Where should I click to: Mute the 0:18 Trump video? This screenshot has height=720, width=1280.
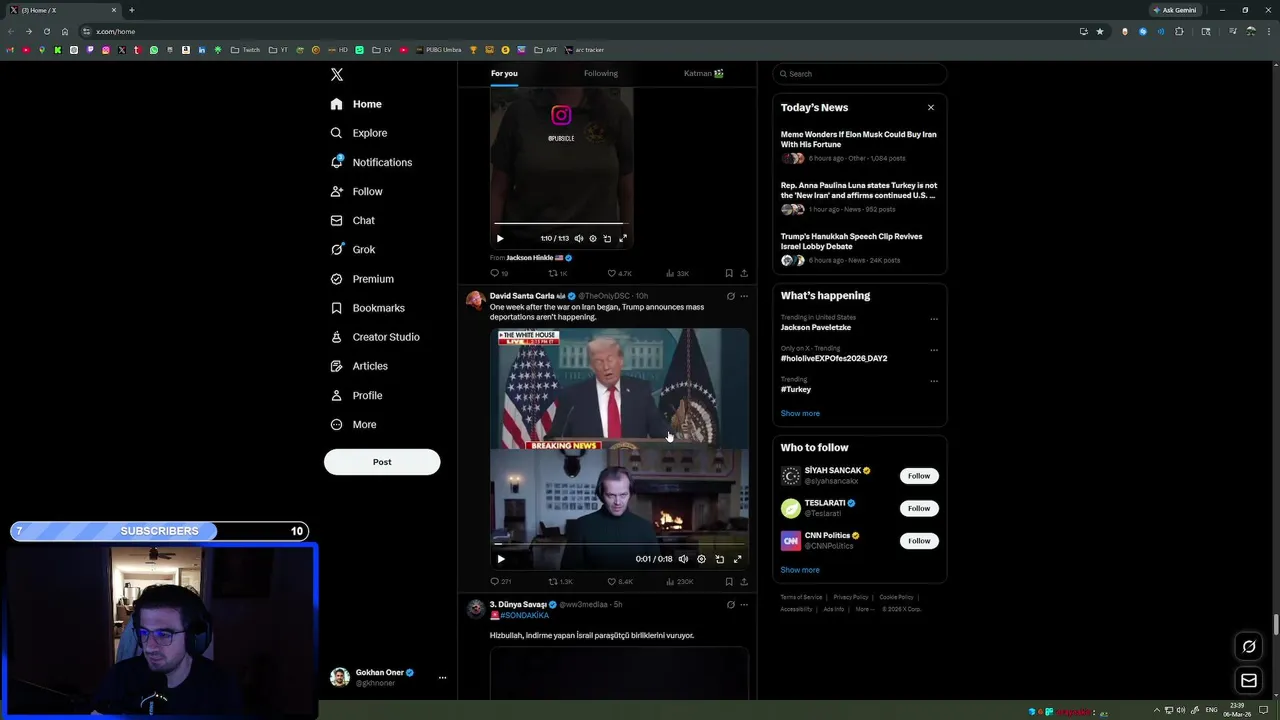coord(683,559)
